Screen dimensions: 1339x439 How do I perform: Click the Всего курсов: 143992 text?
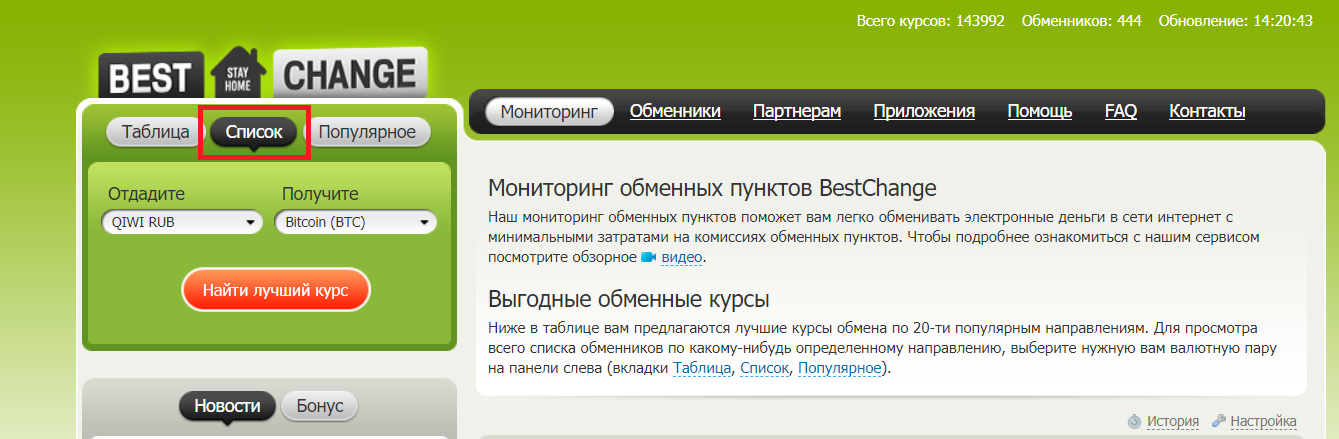click(930, 20)
